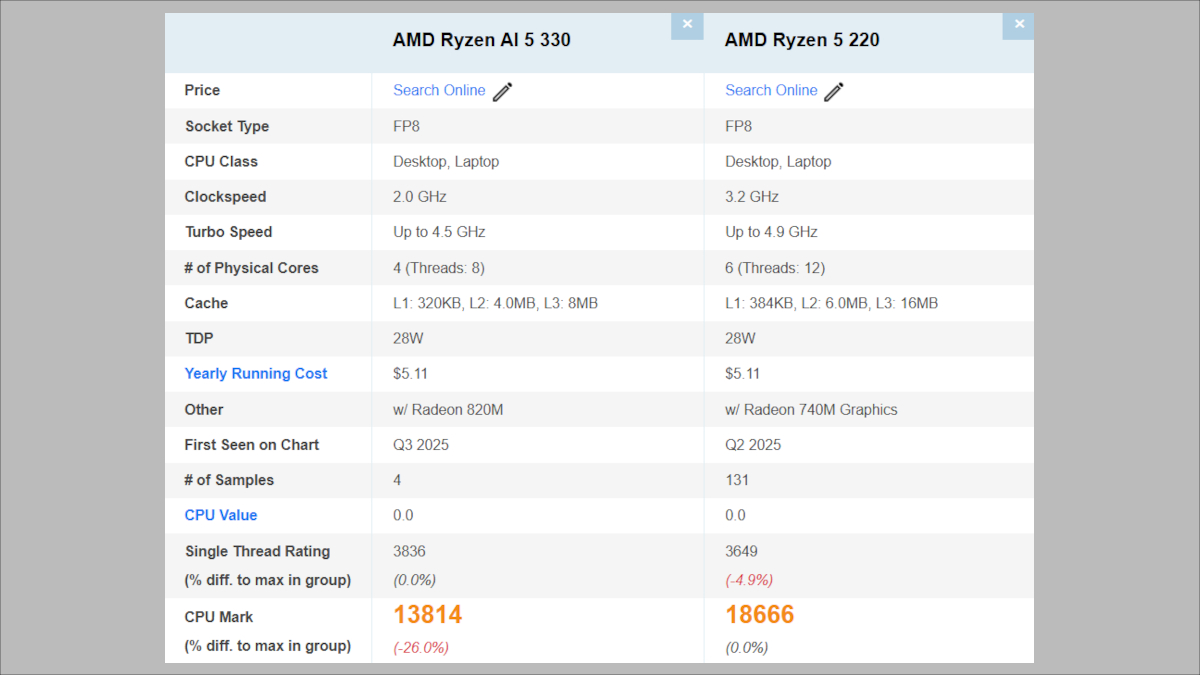Image resolution: width=1200 pixels, height=675 pixels.
Task: Open Search Online for AMD Ryzen AI 5 330
Action: [x=439, y=90]
